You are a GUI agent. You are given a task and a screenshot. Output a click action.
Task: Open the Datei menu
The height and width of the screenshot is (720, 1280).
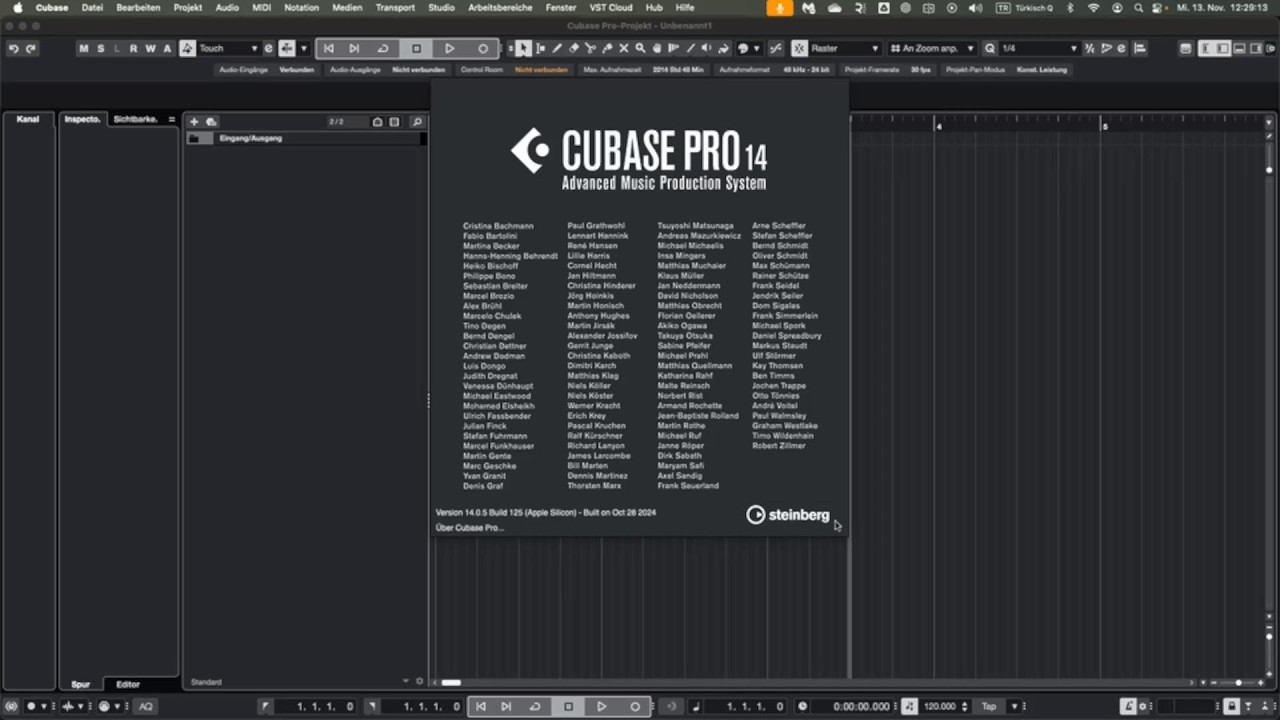[x=92, y=7]
